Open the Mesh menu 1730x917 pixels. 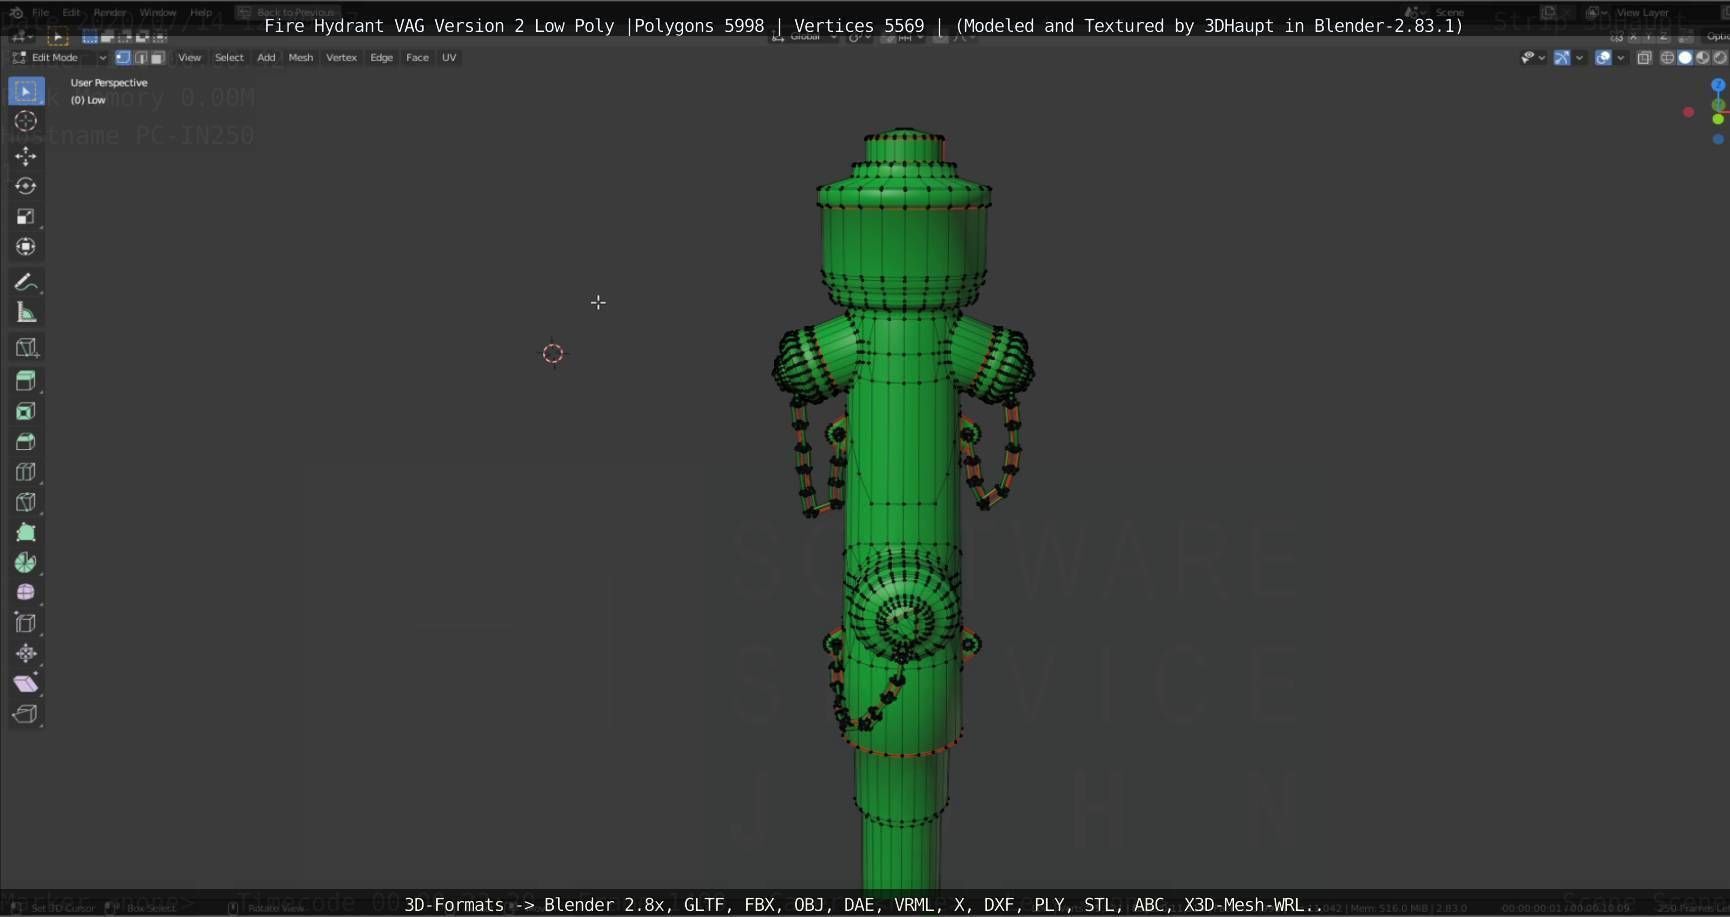(301, 58)
